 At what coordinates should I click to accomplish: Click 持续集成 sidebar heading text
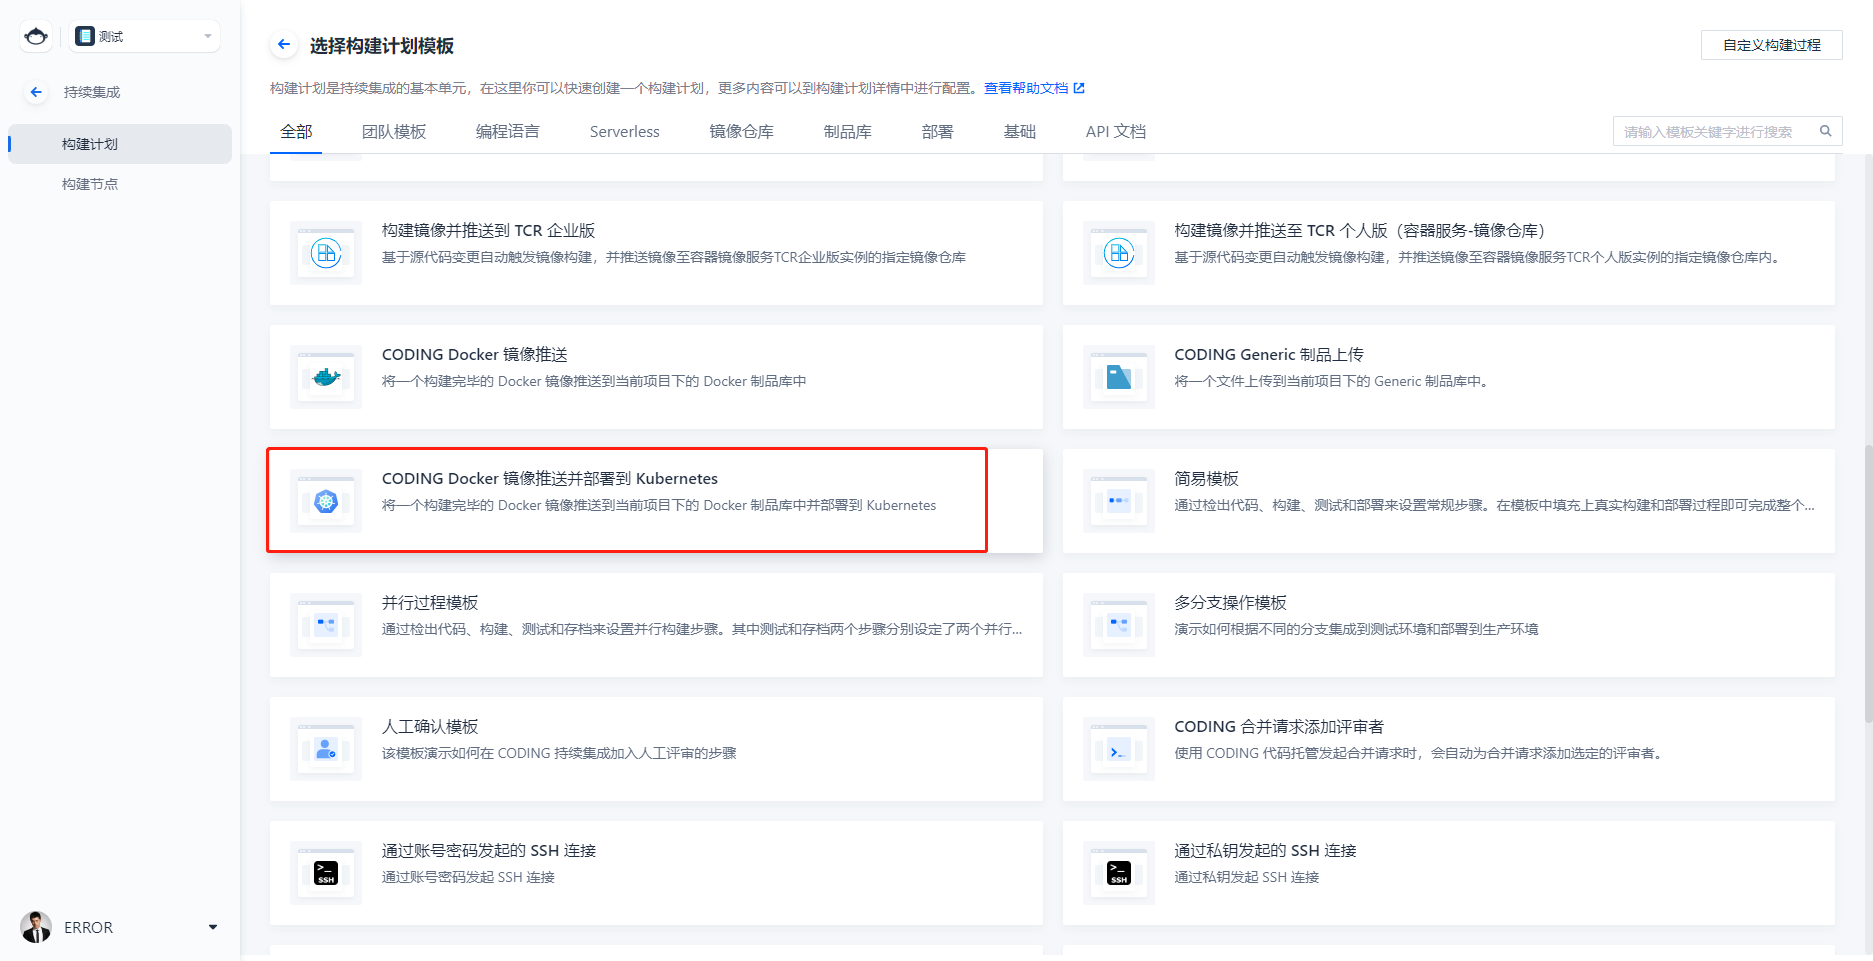[92, 92]
